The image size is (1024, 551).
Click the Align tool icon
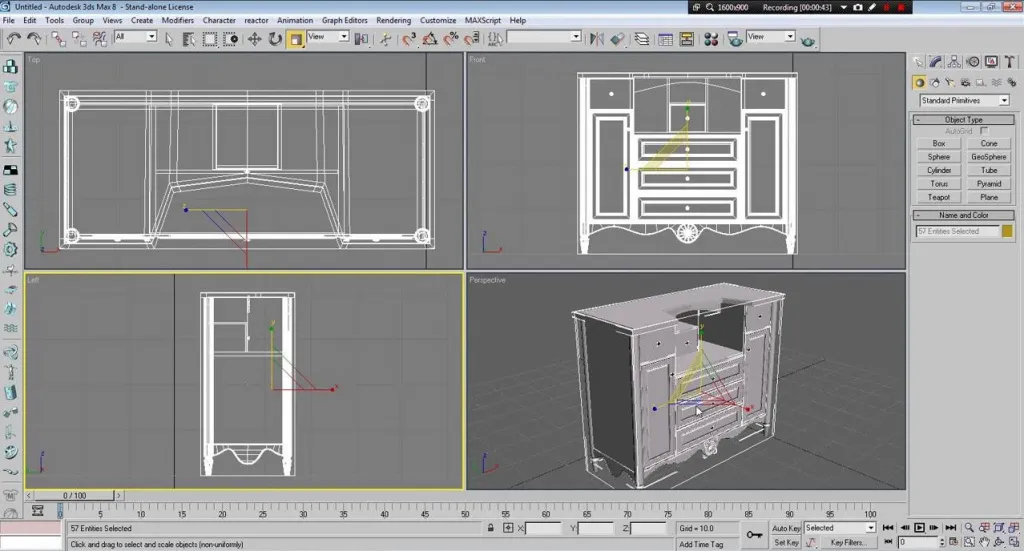(x=617, y=39)
